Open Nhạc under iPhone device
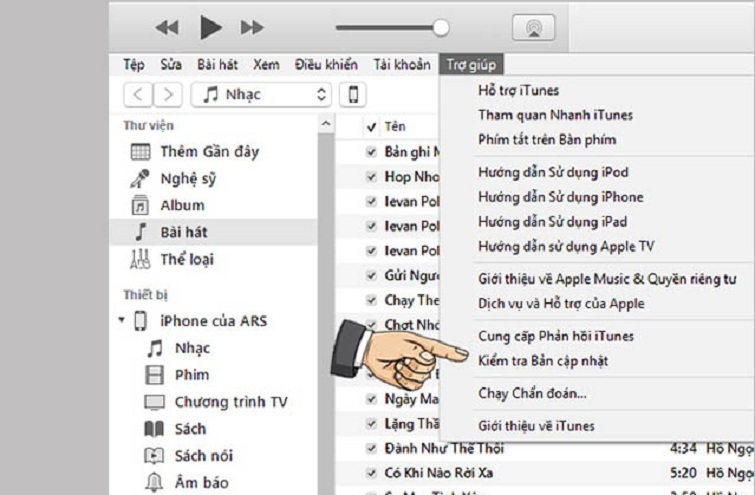This screenshot has height=495, width=755. tap(193, 348)
